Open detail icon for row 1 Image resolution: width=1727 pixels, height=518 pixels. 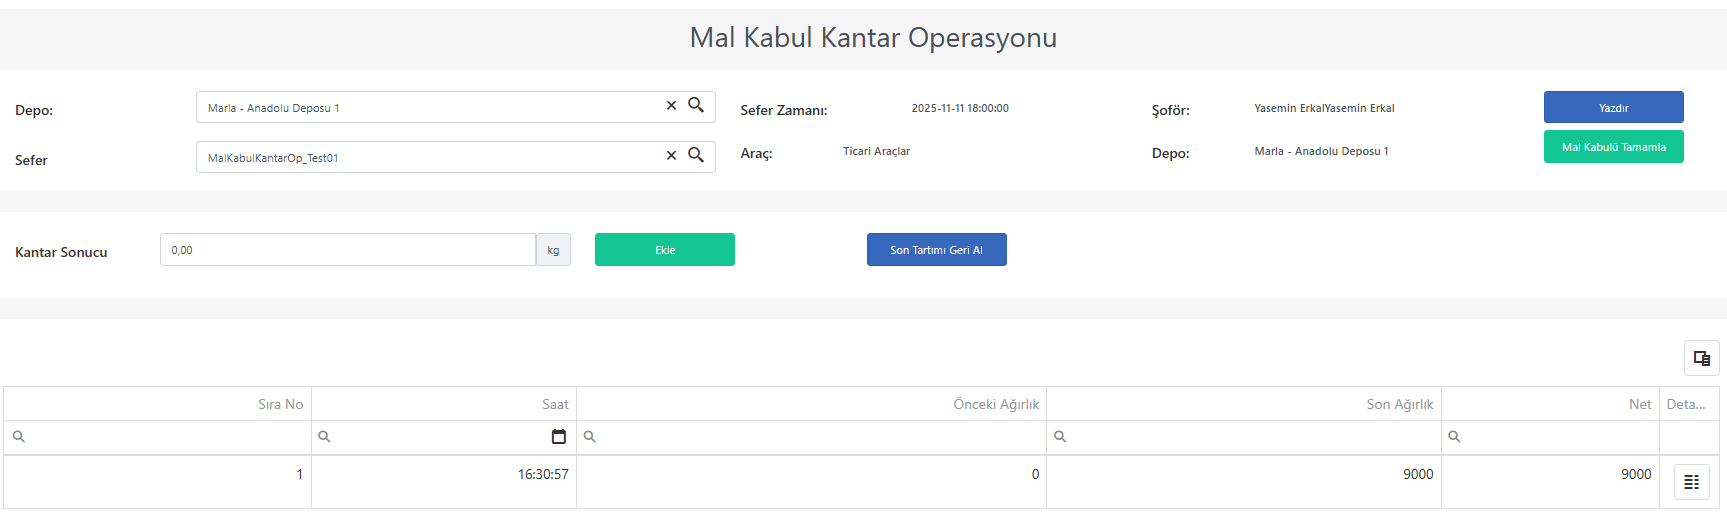point(1691,482)
